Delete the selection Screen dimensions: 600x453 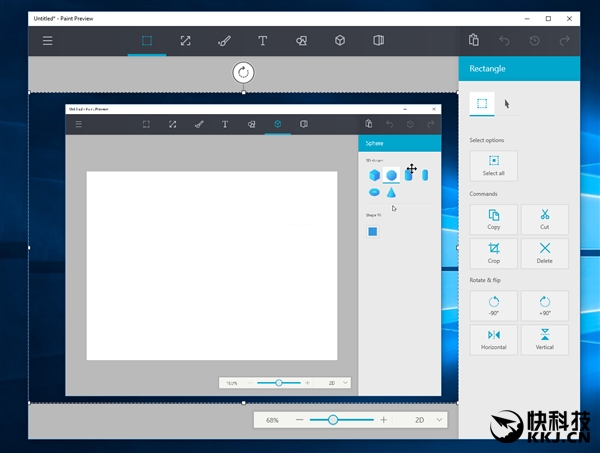545,253
